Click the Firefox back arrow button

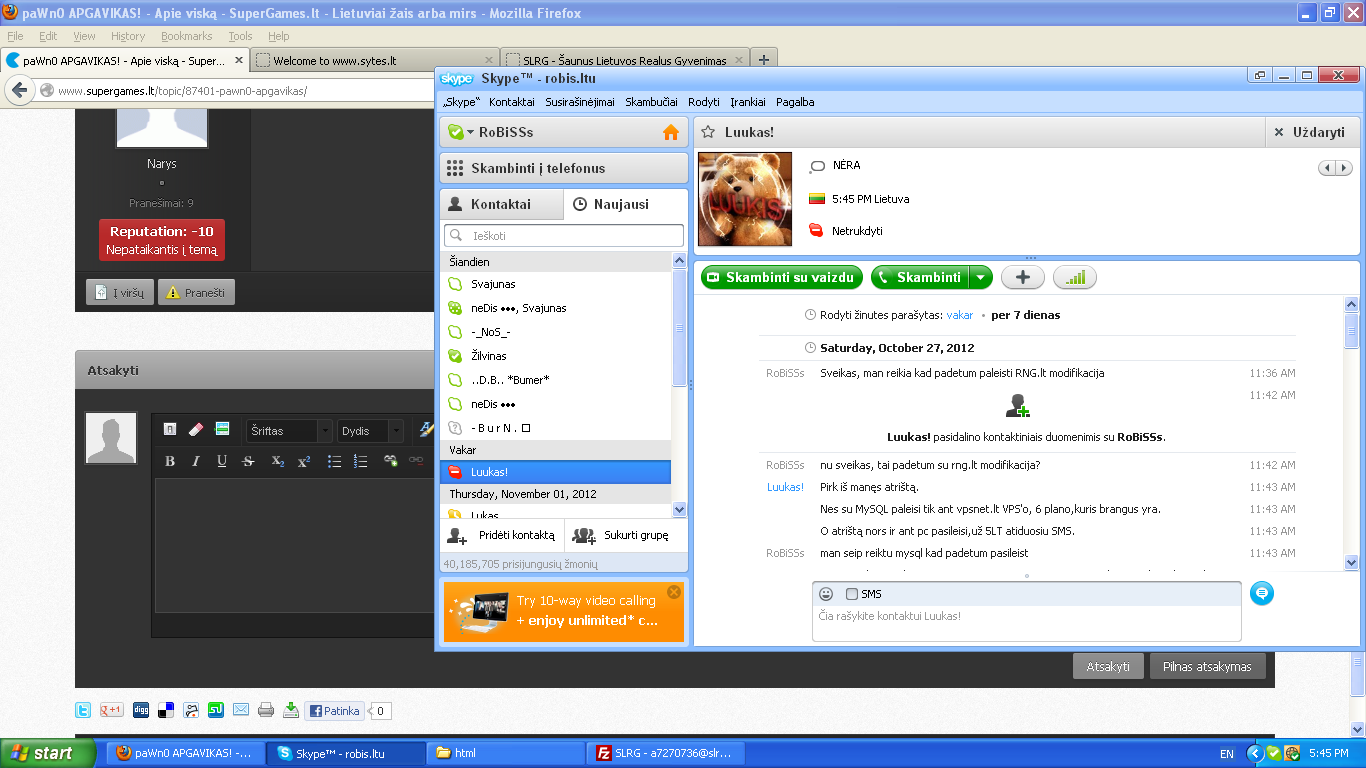click(x=19, y=90)
